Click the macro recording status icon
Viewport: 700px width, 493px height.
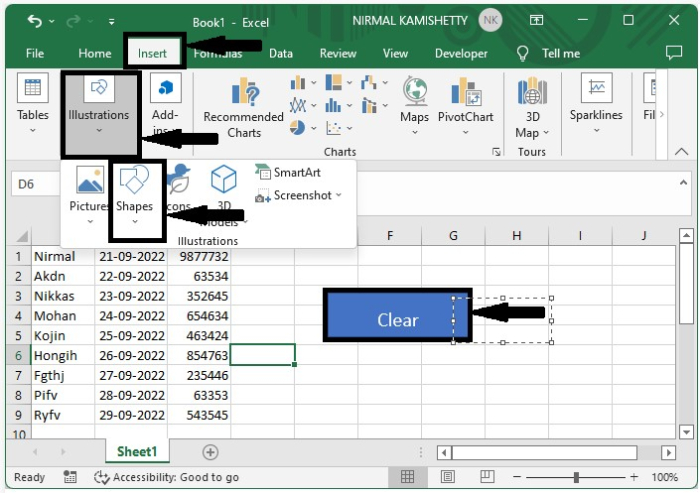coord(70,477)
